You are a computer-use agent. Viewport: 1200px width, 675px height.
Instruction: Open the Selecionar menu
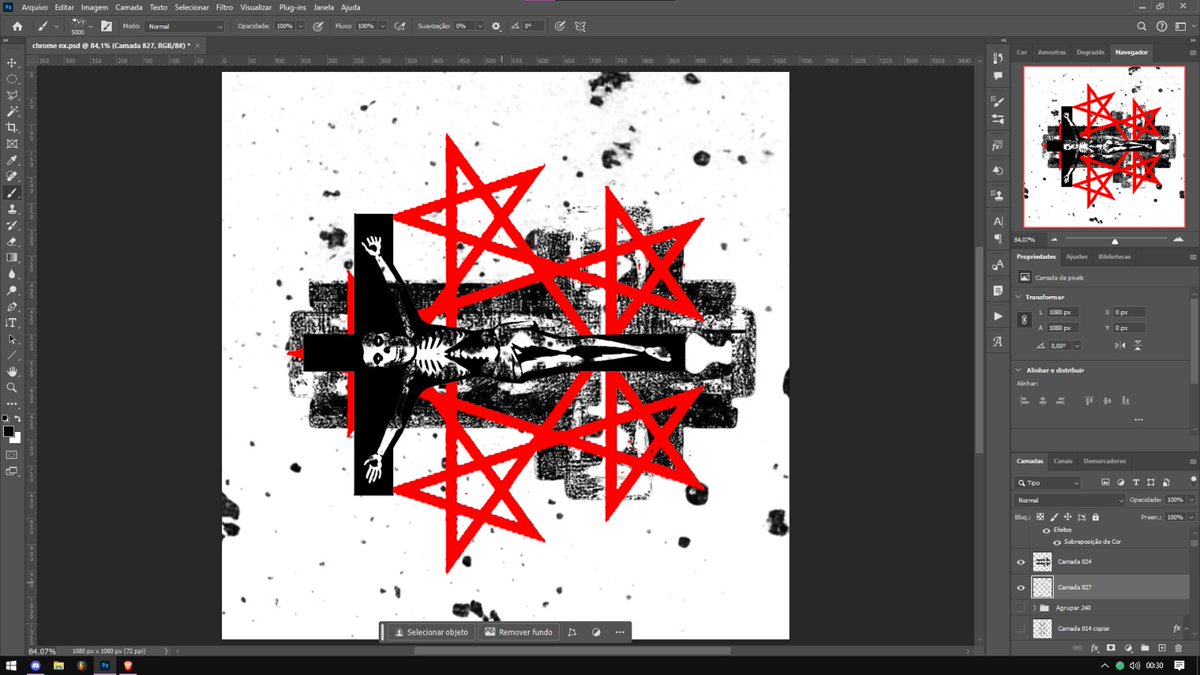point(191,7)
